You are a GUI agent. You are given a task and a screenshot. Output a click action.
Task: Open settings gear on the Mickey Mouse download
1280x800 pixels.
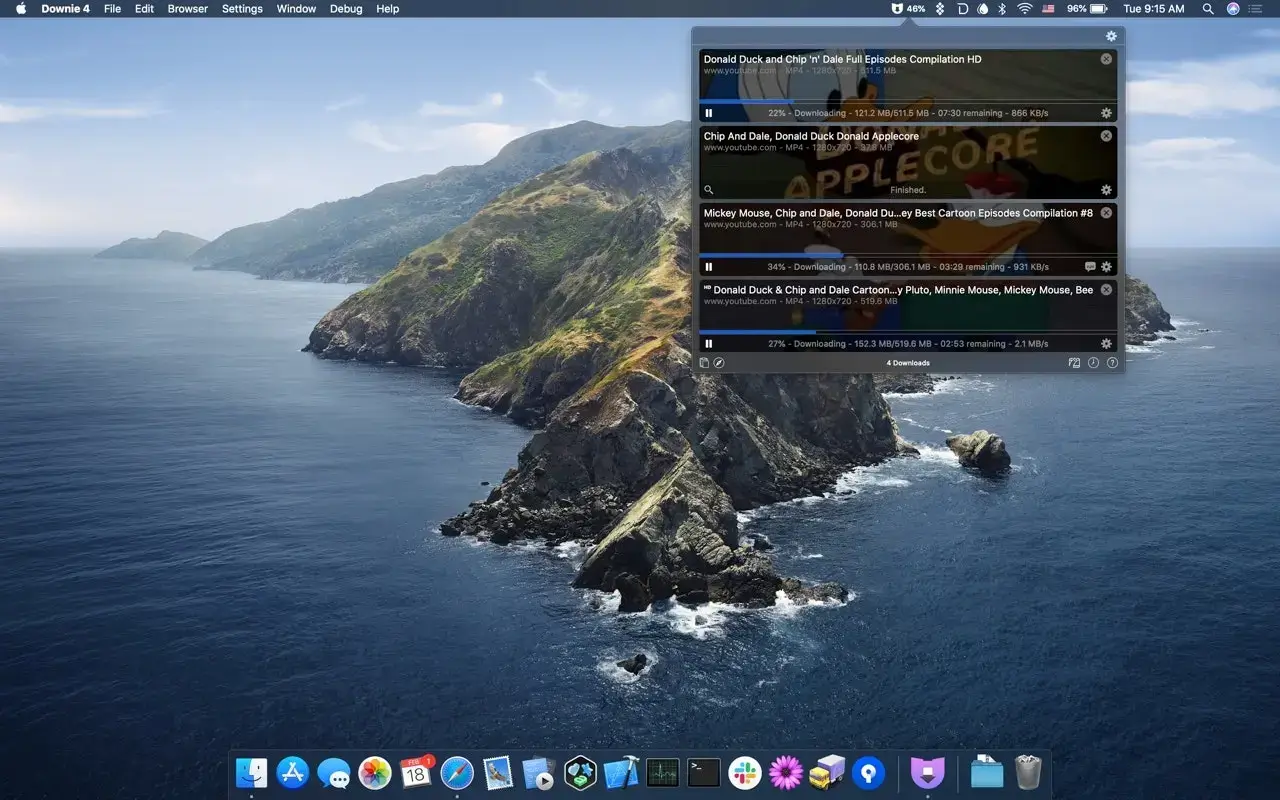click(1106, 266)
